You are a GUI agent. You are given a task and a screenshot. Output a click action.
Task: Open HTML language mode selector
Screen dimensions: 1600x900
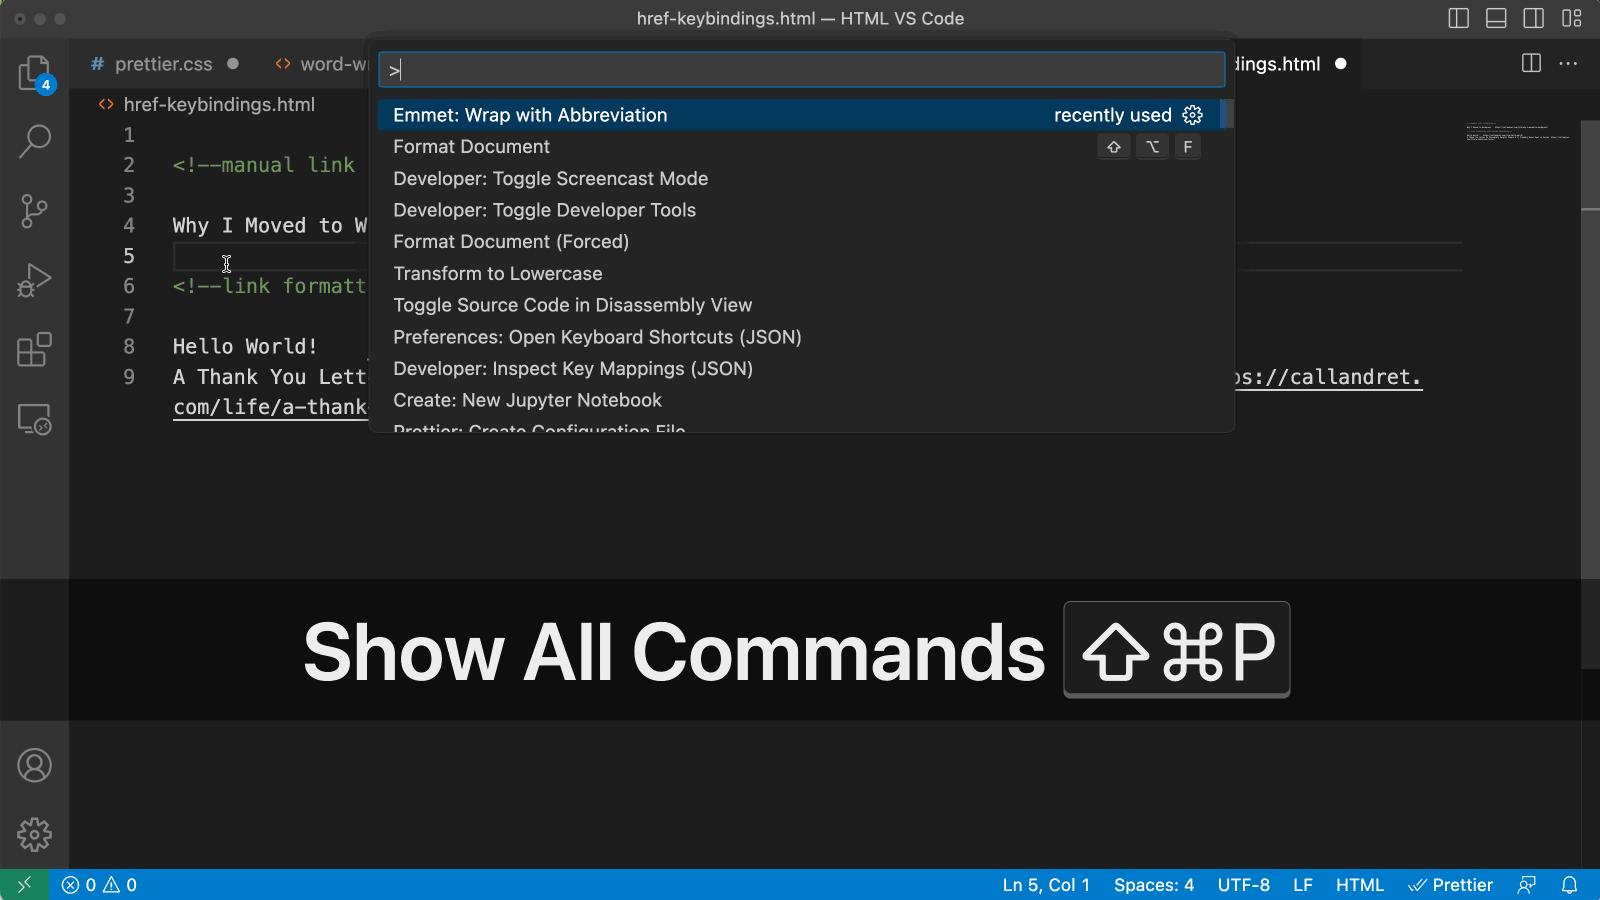(1359, 885)
